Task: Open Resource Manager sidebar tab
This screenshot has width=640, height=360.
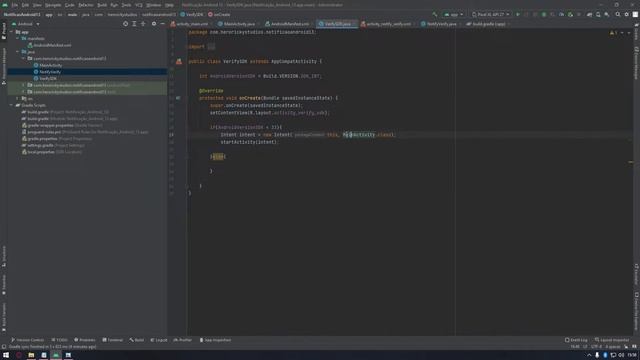Action: (4, 65)
